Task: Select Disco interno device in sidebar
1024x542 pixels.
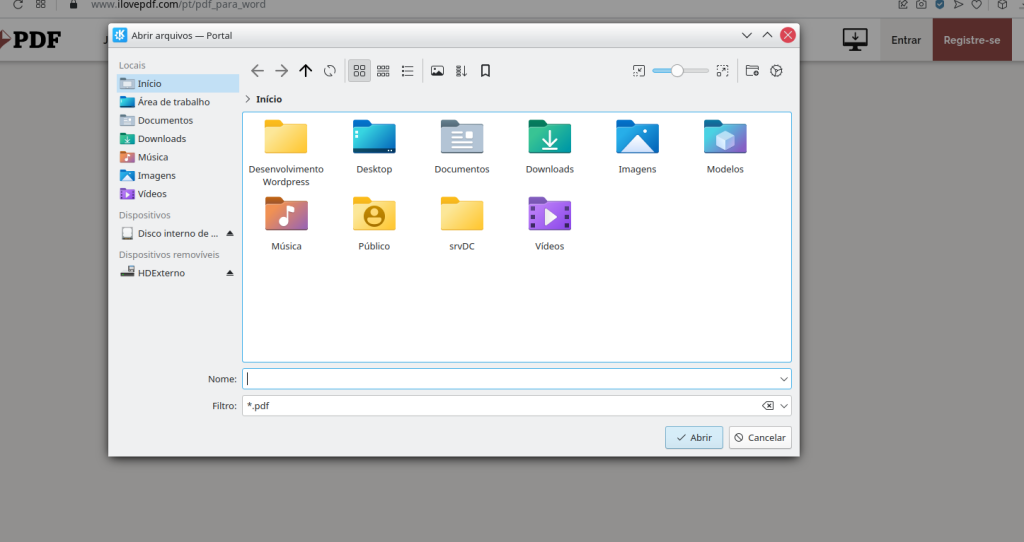Action: 170,233
